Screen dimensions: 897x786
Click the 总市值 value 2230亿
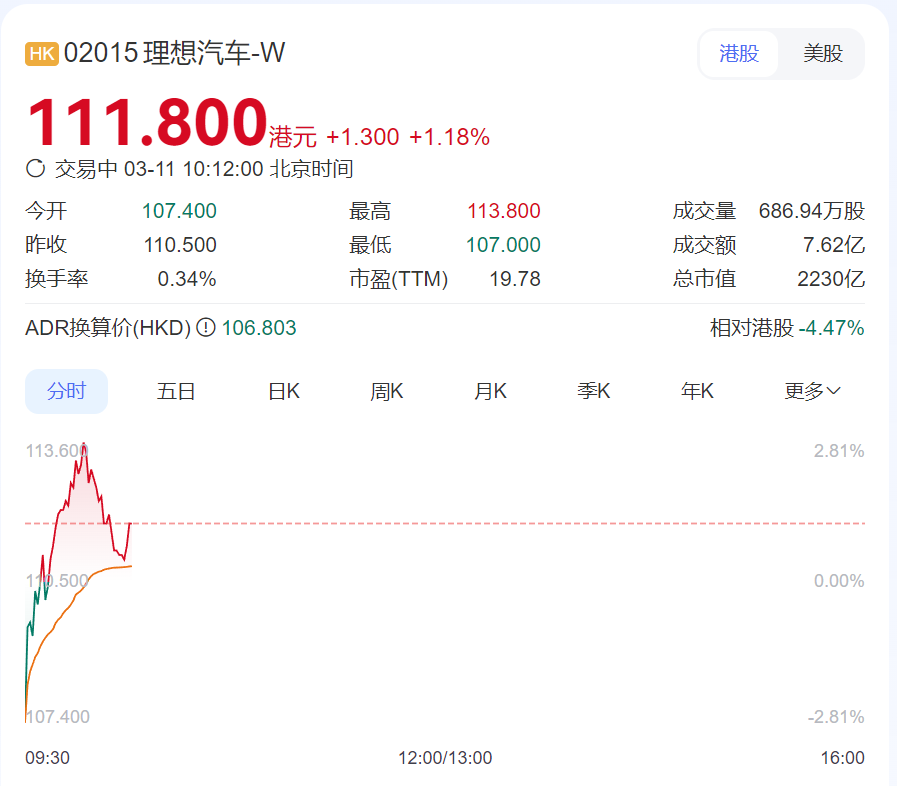831,279
